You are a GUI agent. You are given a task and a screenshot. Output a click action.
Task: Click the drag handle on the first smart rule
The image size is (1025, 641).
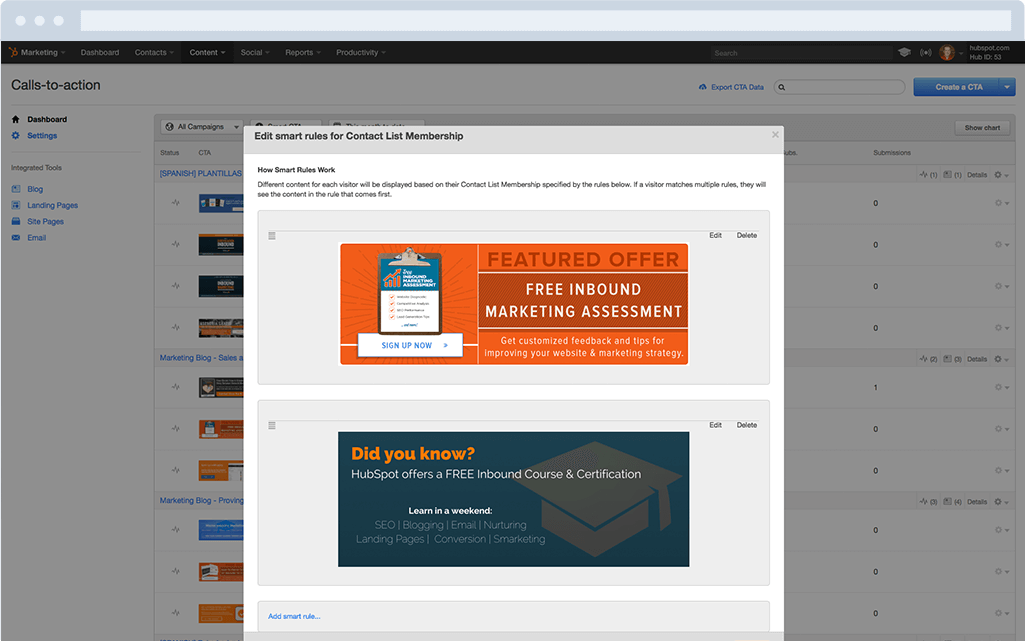tap(271, 235)
